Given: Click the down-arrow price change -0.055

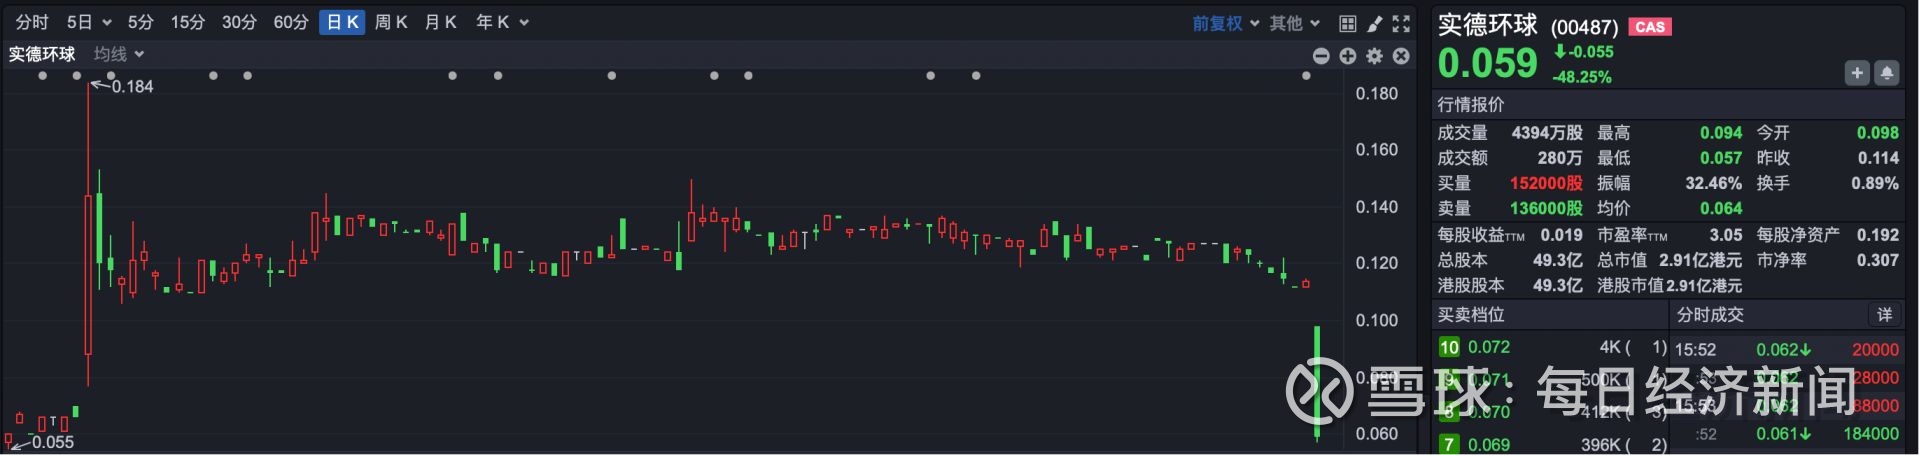Looking at the screenshot, I should (1584, 52).
